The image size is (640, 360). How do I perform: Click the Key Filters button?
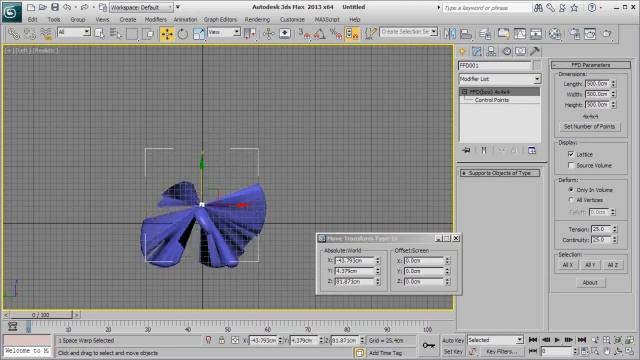pyautogui.click(x=501, y=351)
